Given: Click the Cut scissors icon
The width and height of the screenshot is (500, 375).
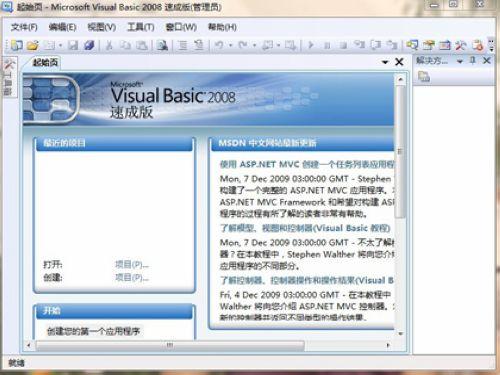Looking at the screenshot, I should click(x=109, y=45).
